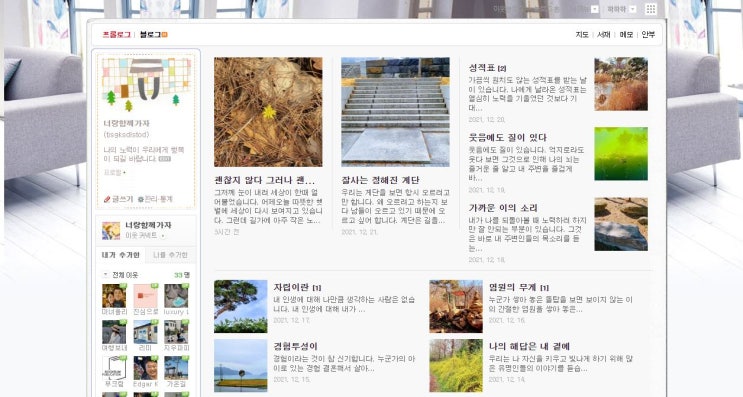Click the date 2021. 12. 17.
Image resolution: width=743 pixels, height=397 pixels.
coord(291,321)
